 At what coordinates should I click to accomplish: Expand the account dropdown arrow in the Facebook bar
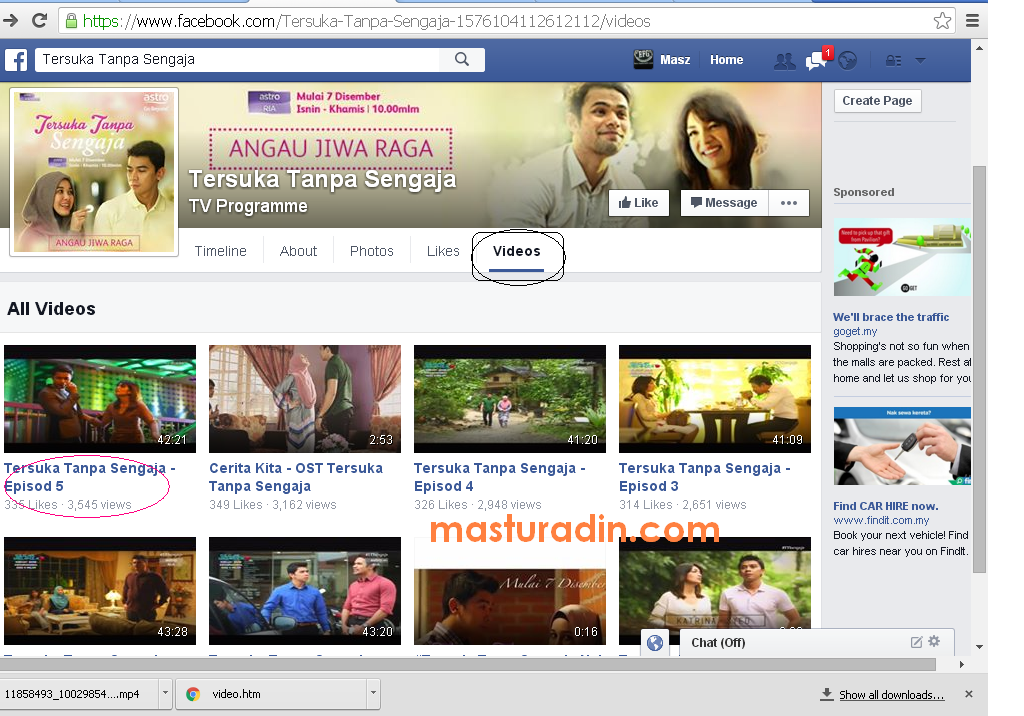point(920,61)
